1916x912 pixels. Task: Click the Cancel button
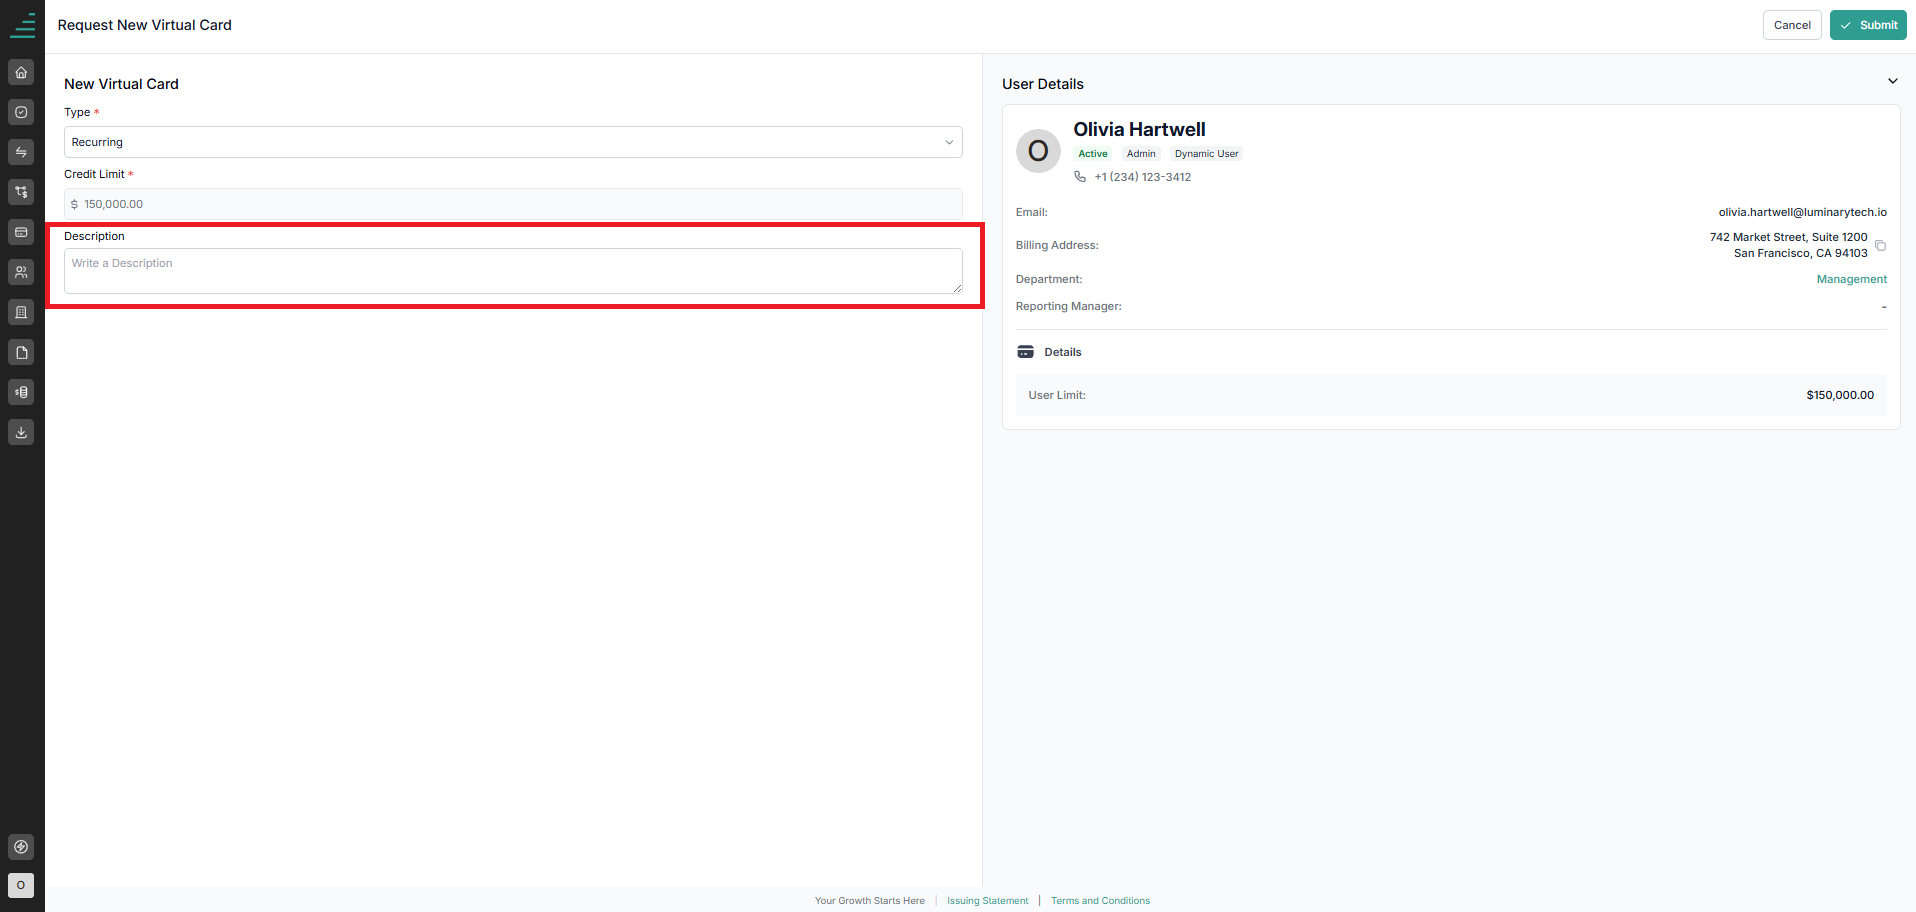[x=1792, y=25]
